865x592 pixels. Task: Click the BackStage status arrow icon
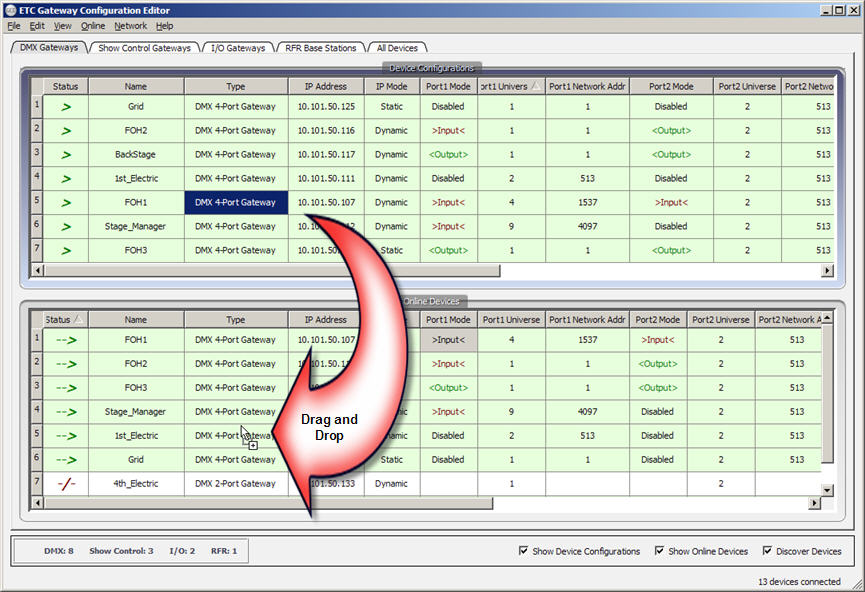point(66,154)
